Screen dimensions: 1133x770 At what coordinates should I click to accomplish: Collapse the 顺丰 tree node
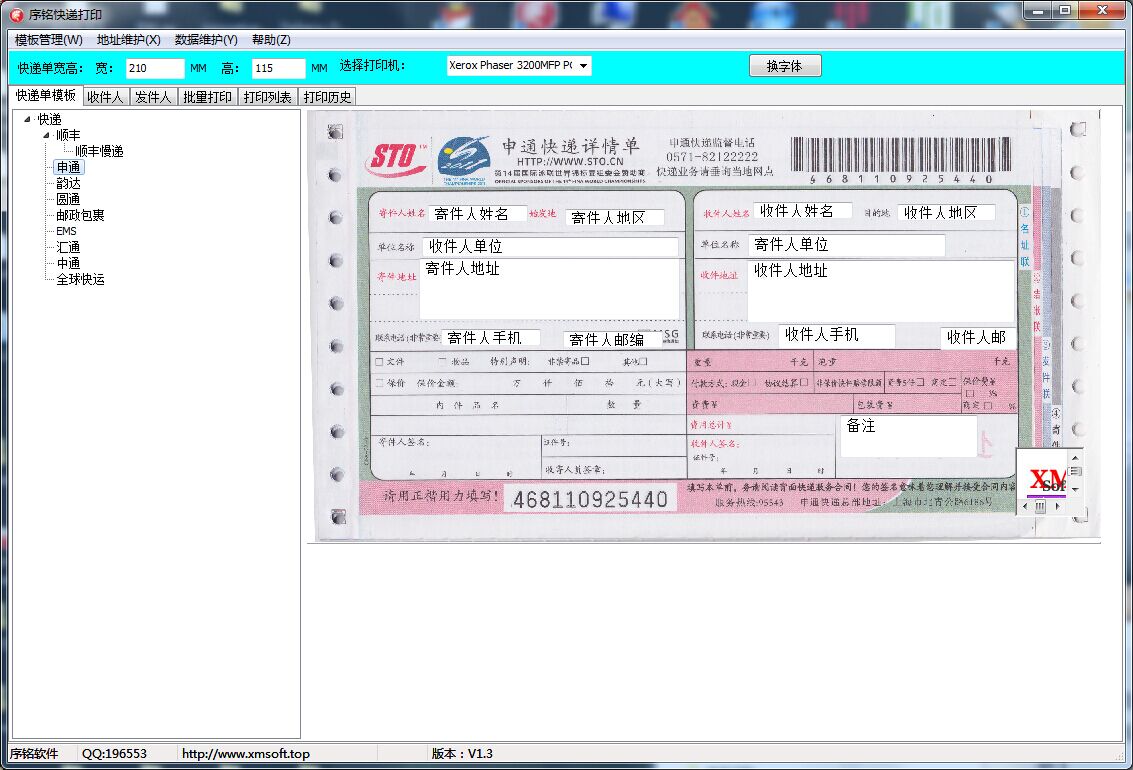(46, 135)
